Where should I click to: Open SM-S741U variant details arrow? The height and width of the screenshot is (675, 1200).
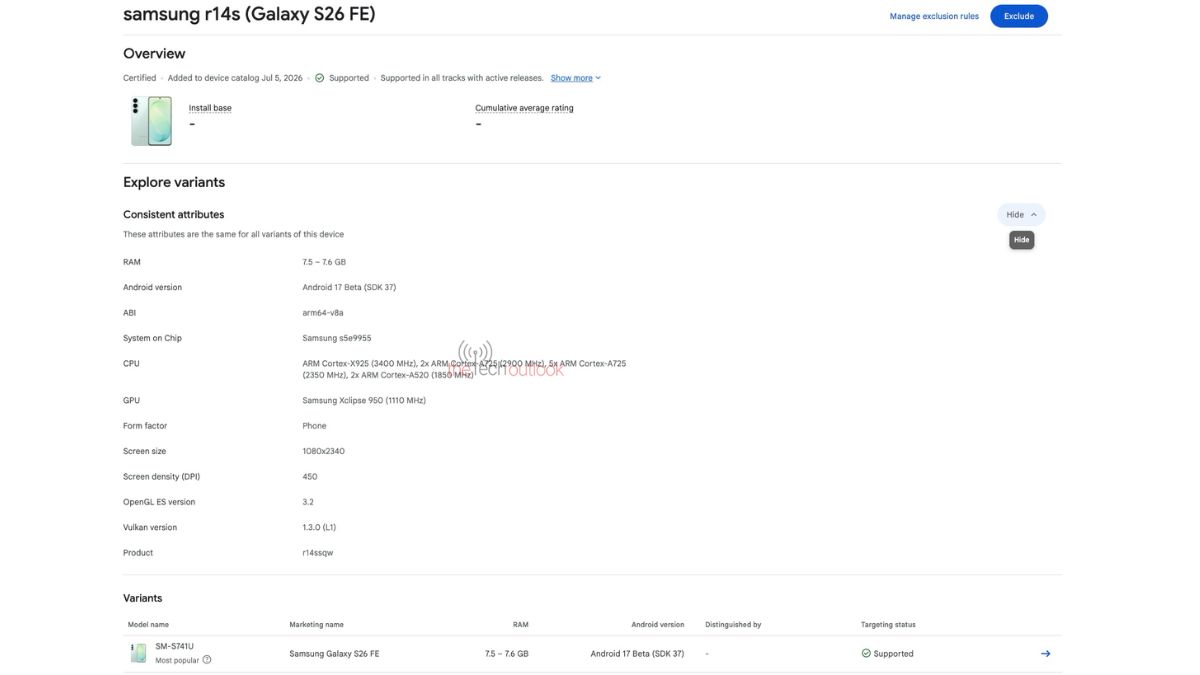tap(1045, 654)
